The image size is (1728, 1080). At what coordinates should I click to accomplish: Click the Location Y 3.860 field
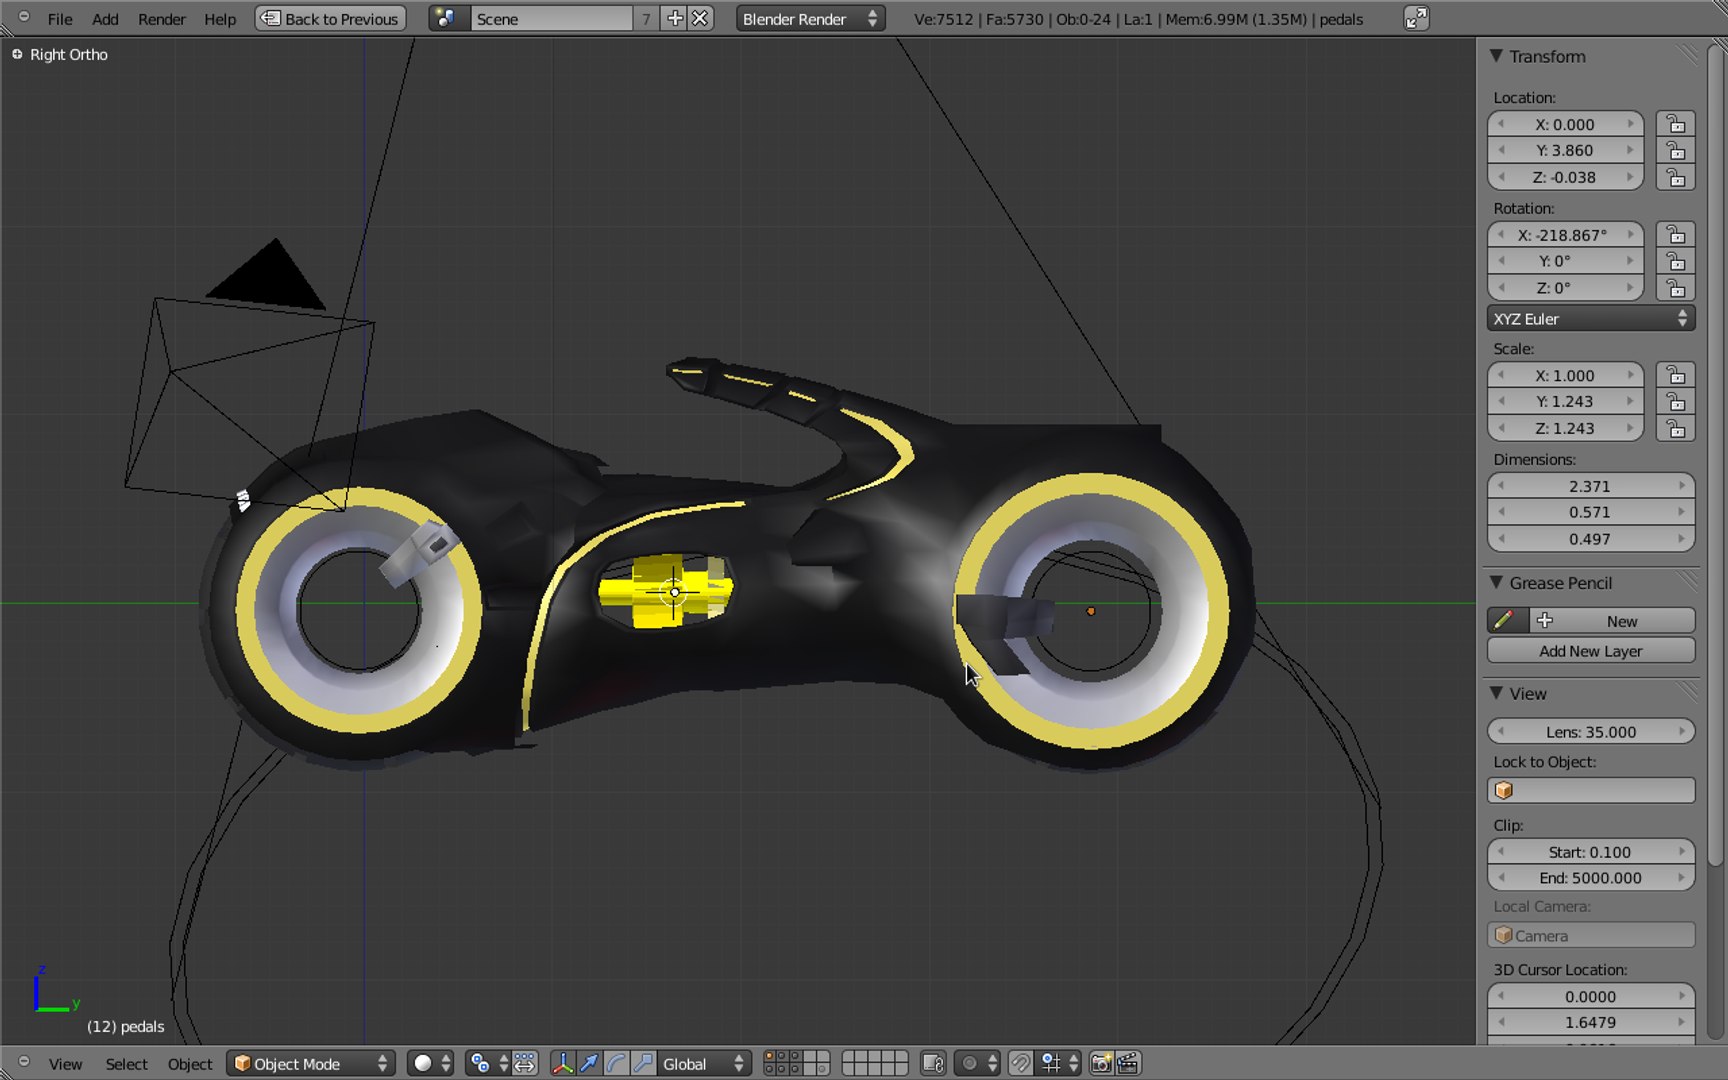click(x=1565, y=151)
